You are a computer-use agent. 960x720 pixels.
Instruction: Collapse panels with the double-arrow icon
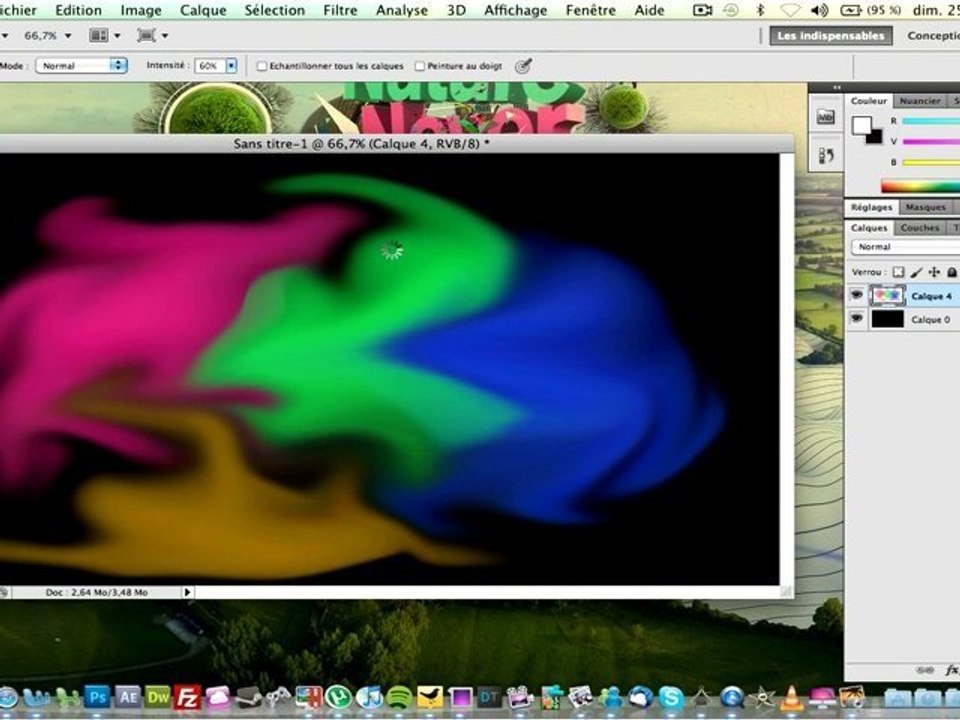(837, 88)
